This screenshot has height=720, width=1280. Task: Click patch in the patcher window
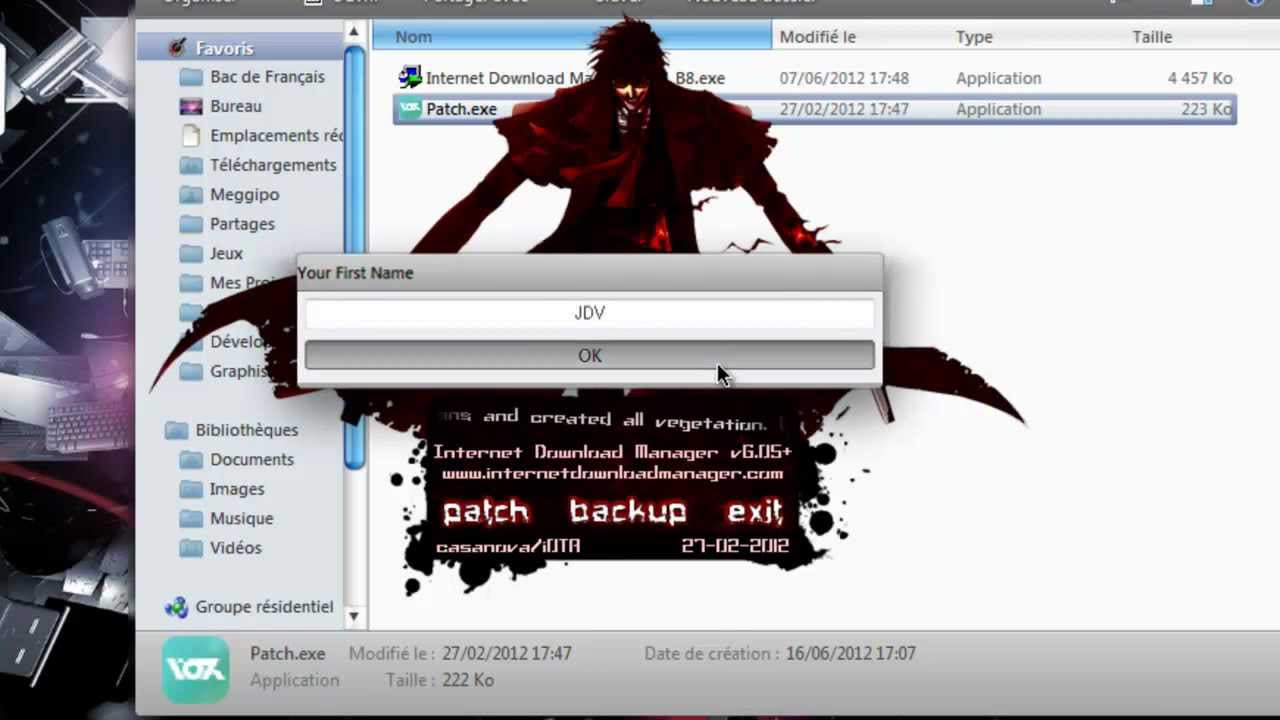[x=485, y=512]
